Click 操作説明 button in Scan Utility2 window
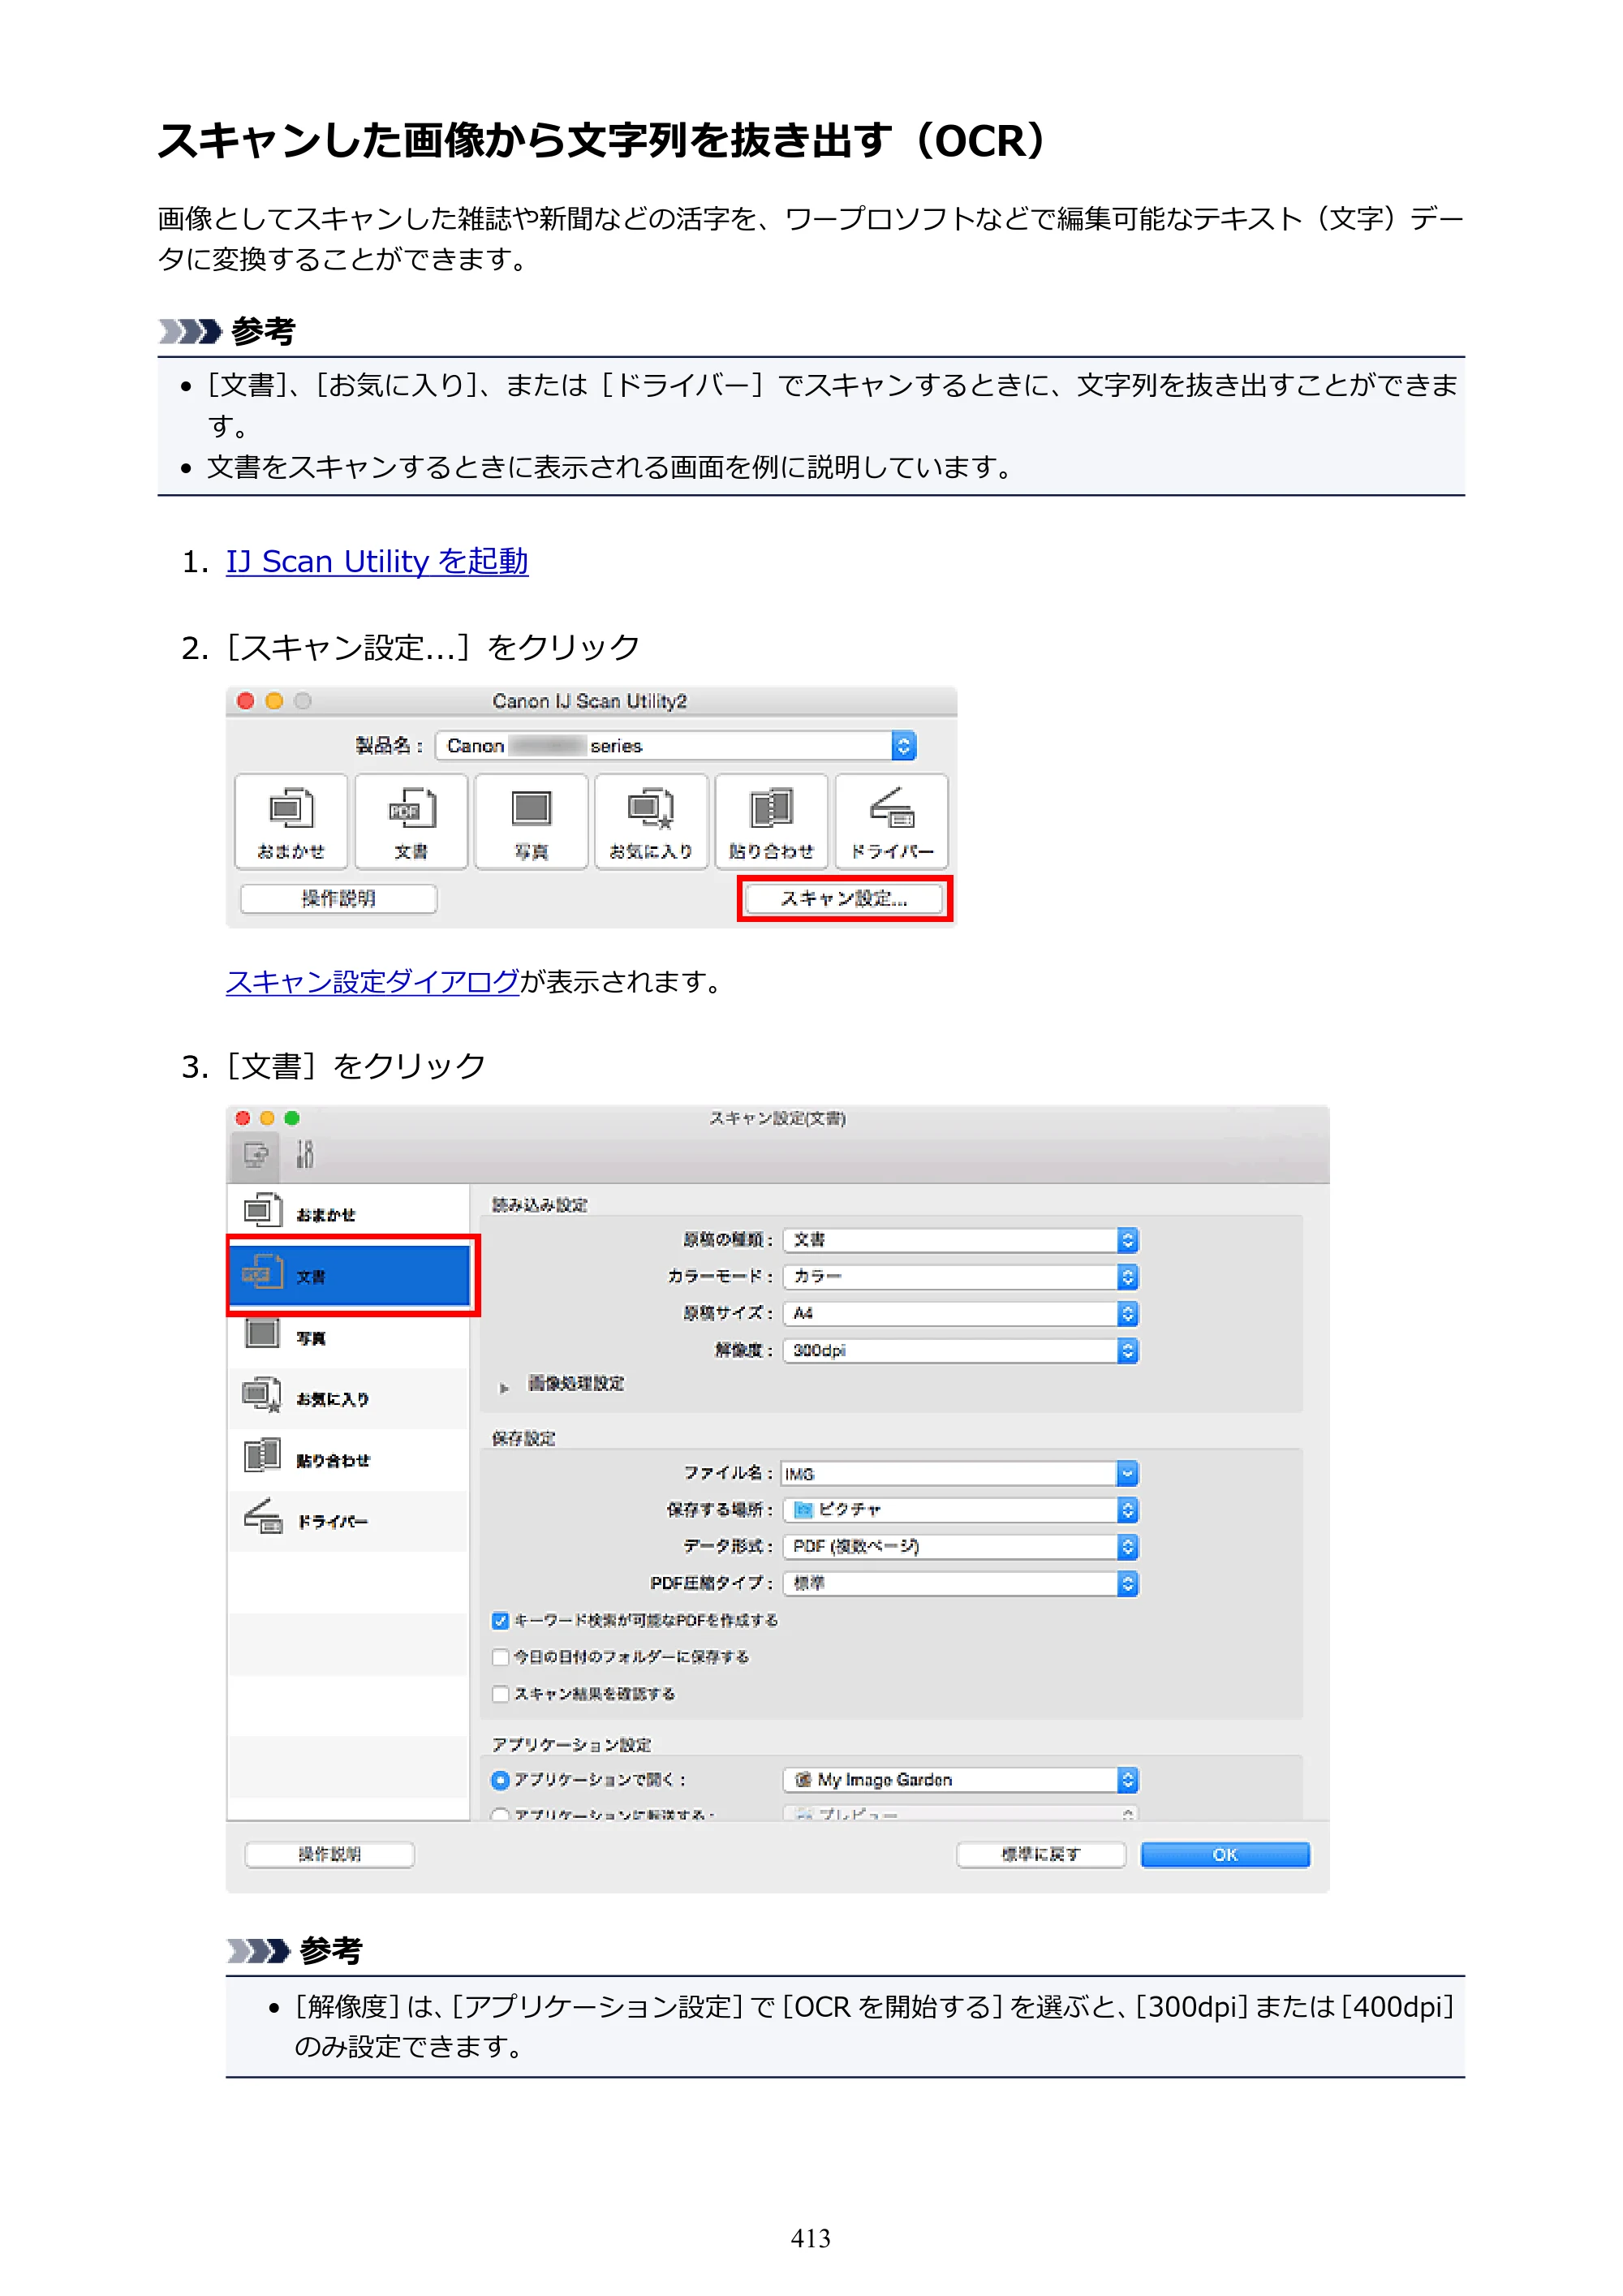The height and width of the screenshot is (2296, 1623). [338, 898]
